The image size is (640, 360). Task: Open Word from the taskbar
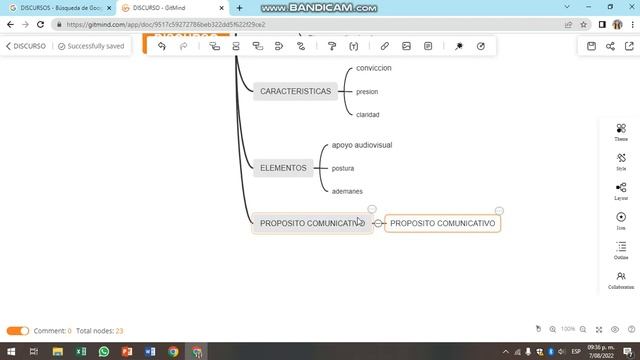click(150, 351)
